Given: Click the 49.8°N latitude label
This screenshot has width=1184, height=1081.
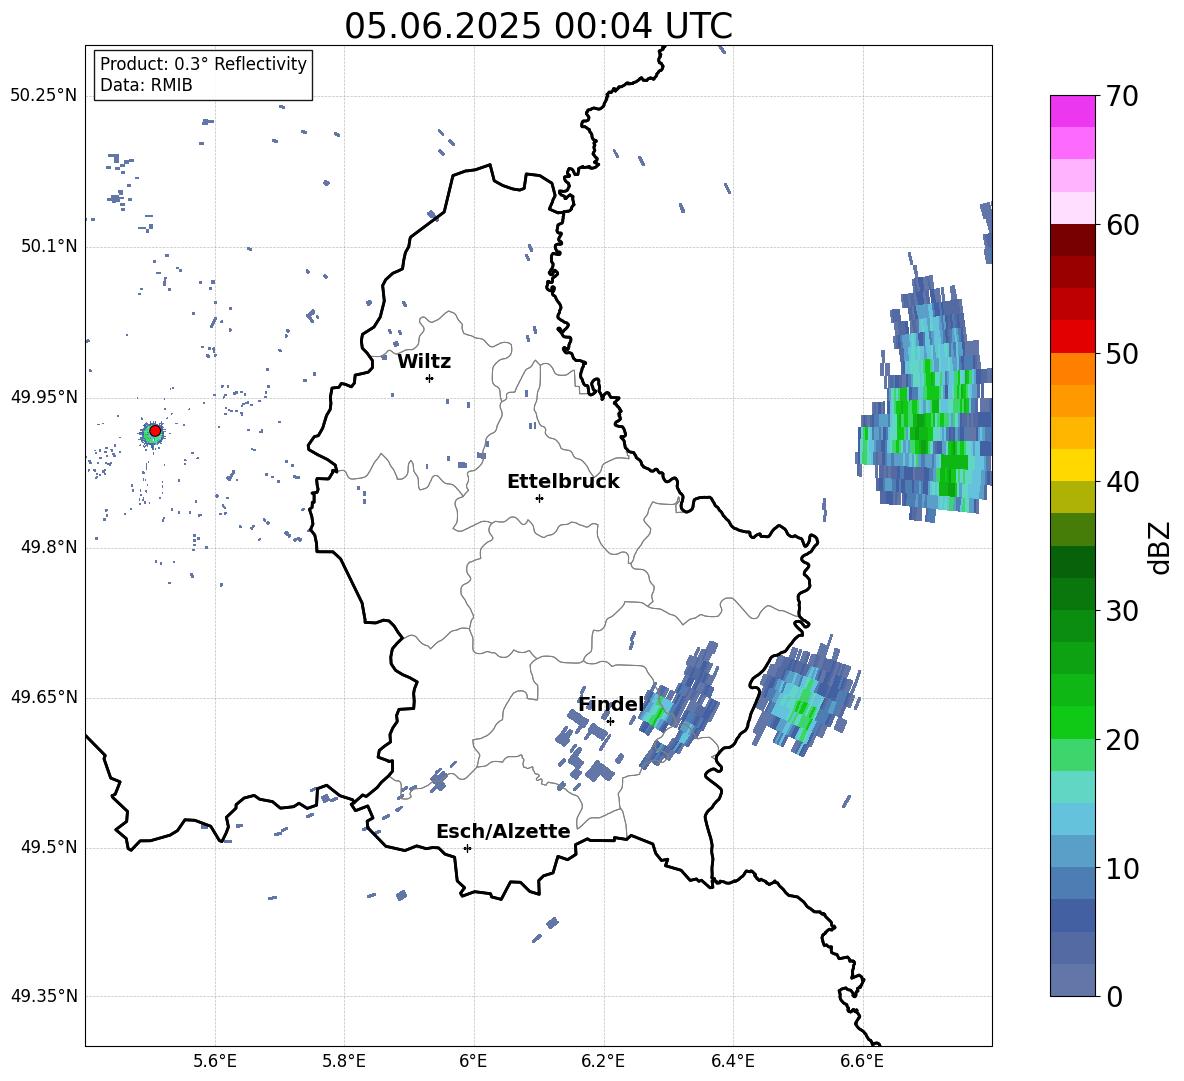Looking at the screenshot, I should [48, 547].
